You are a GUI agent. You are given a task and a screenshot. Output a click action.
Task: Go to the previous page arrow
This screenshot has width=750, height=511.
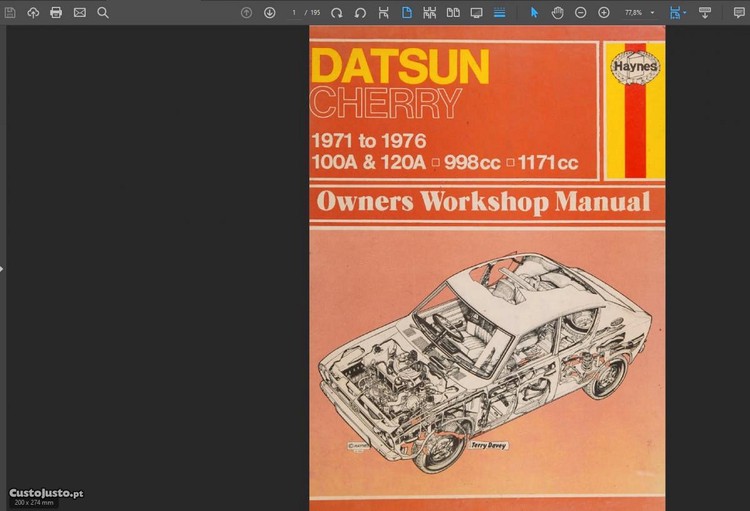point(247,13)
